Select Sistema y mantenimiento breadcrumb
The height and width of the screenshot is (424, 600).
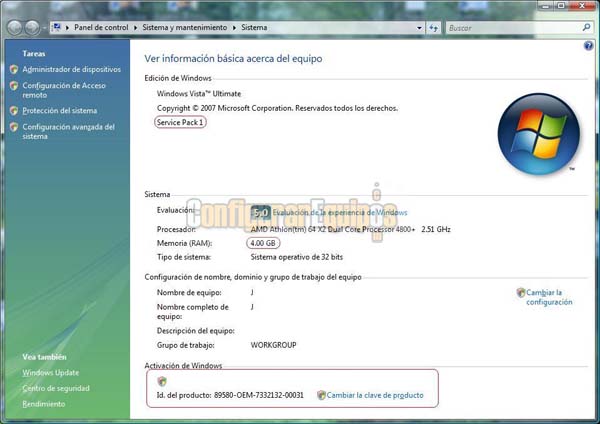tap(184, 28)
